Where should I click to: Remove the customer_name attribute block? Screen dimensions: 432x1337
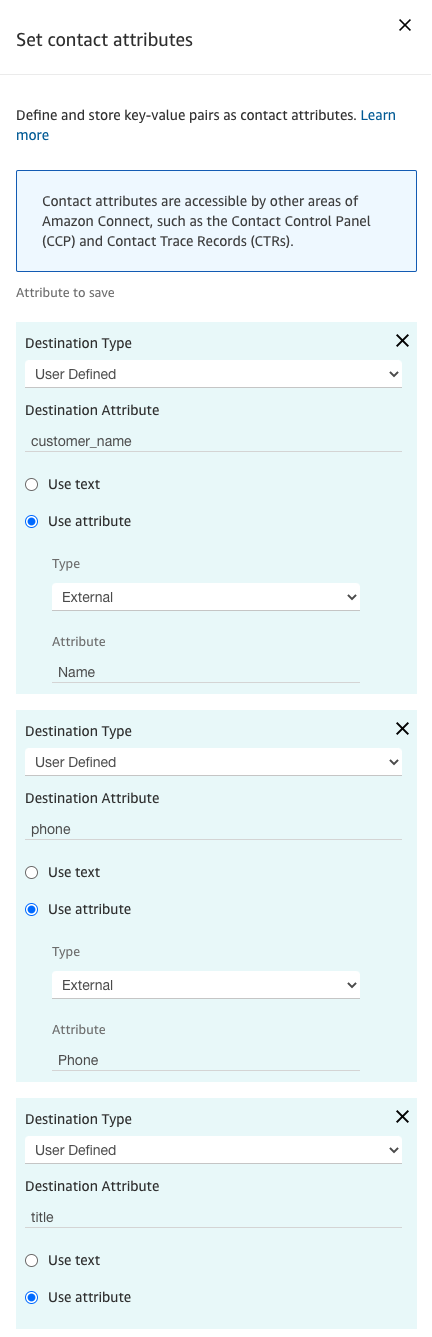[403, 341]
